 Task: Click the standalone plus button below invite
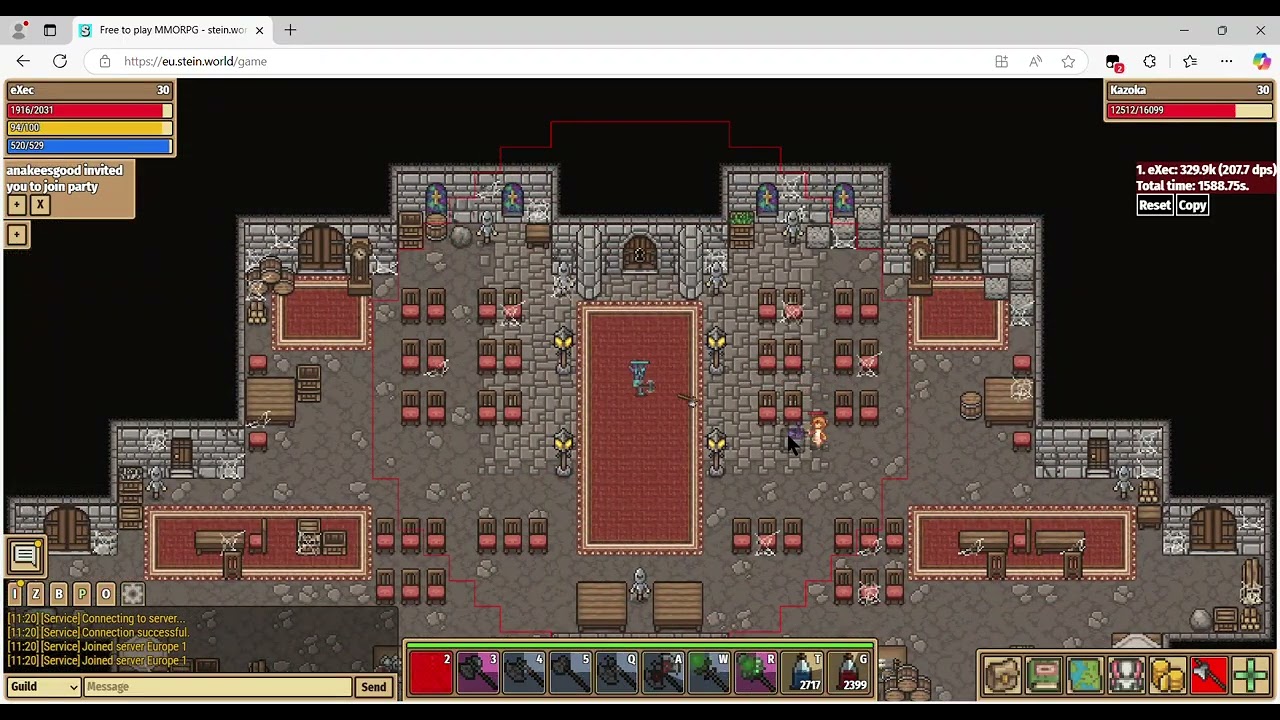[x=16, y=235]
